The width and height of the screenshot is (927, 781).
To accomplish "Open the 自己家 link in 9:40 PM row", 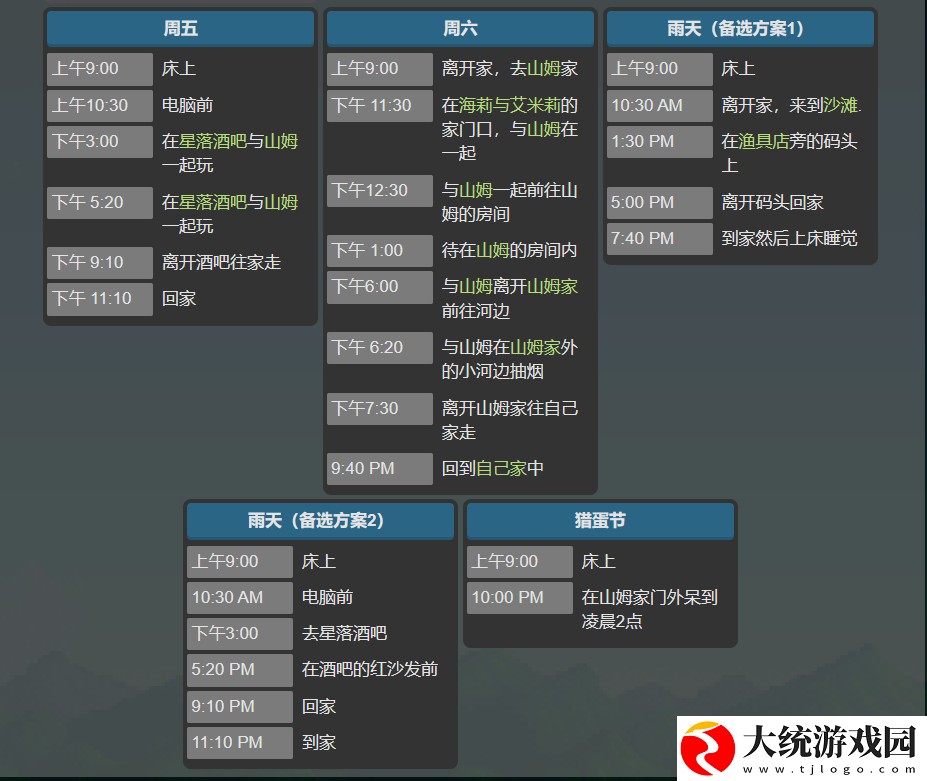I will tap(501, 468).
